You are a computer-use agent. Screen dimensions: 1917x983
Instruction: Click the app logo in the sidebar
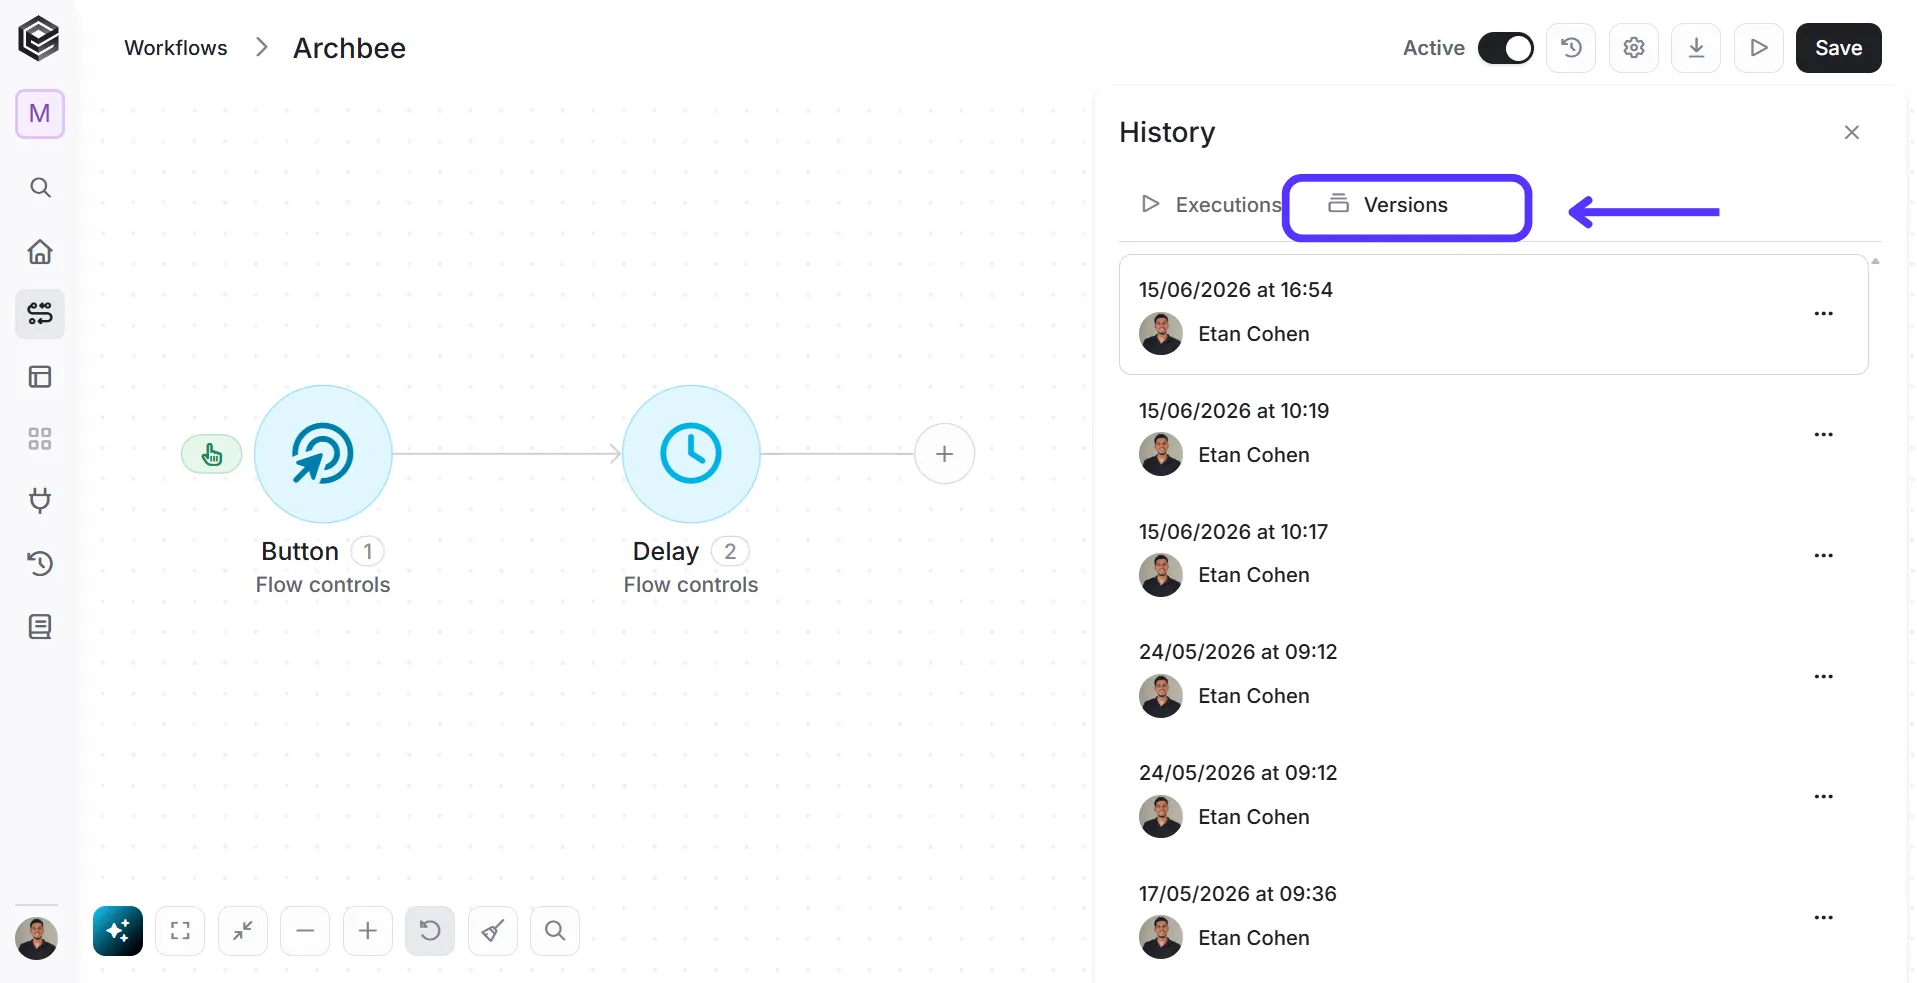click(39, 39)
